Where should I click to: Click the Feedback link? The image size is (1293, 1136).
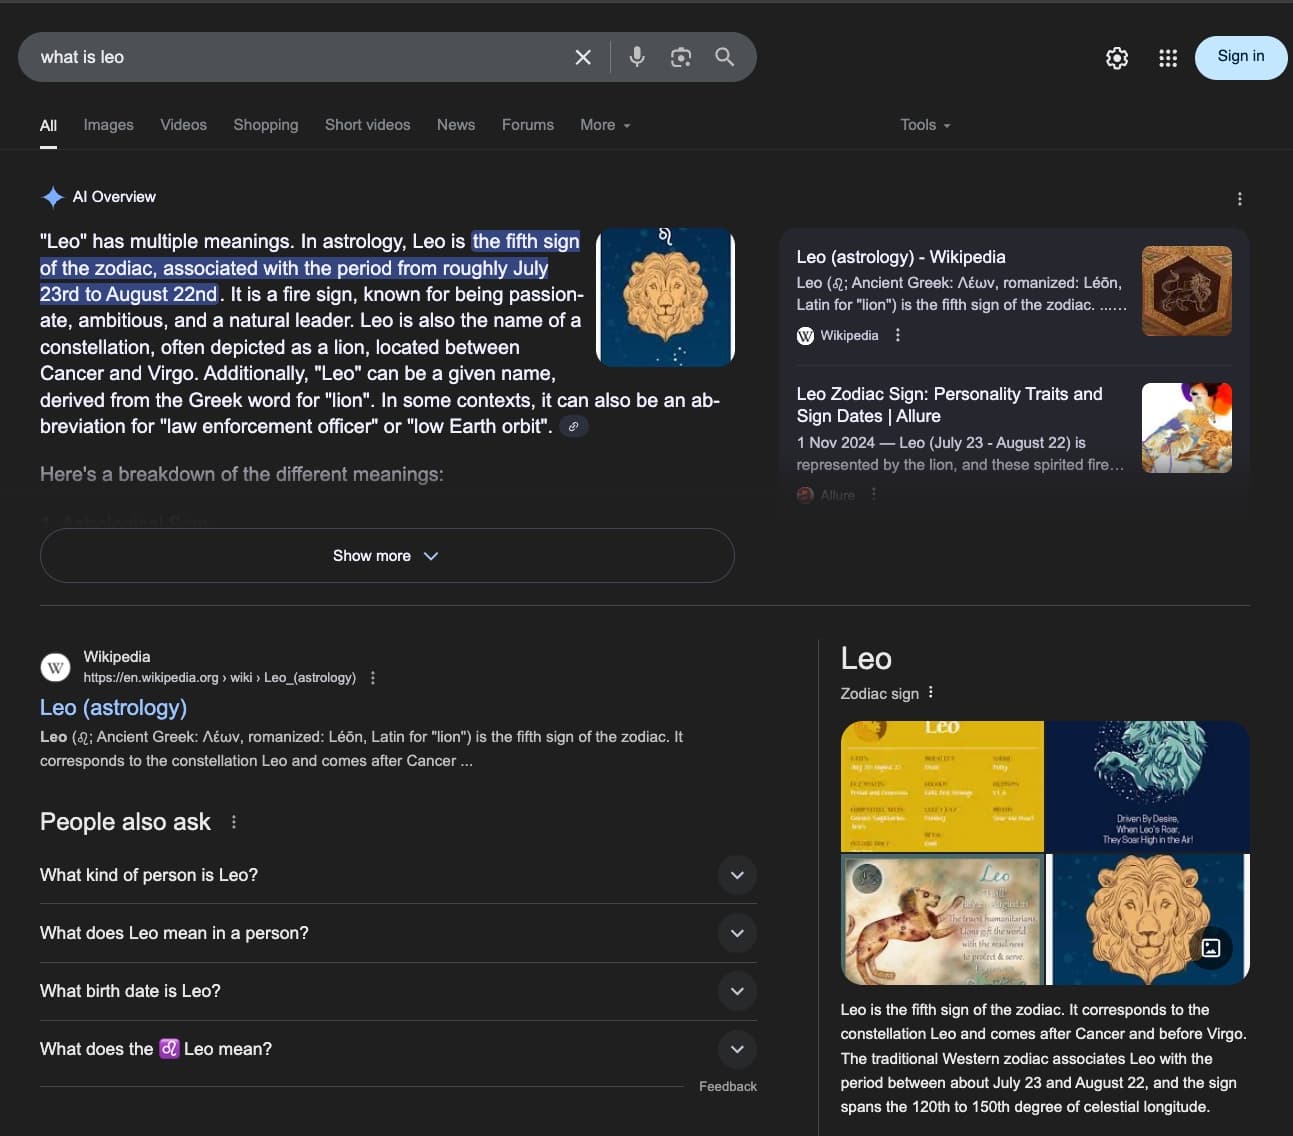pos(728,1086)
